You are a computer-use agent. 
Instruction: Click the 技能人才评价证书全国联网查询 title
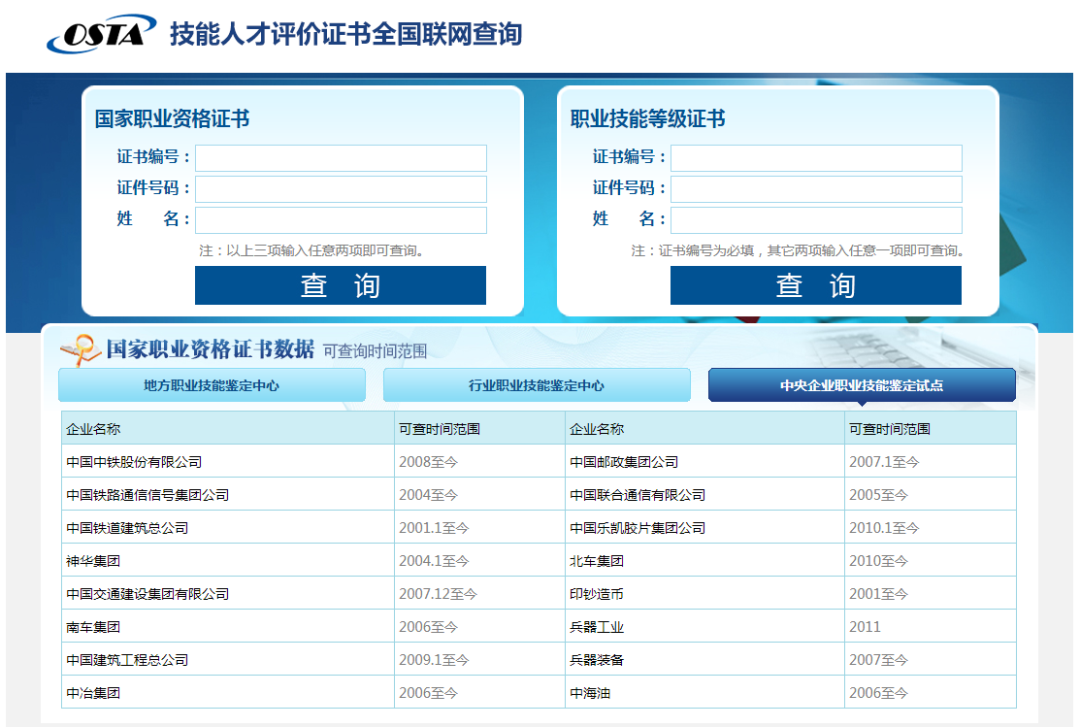point(346,34)
